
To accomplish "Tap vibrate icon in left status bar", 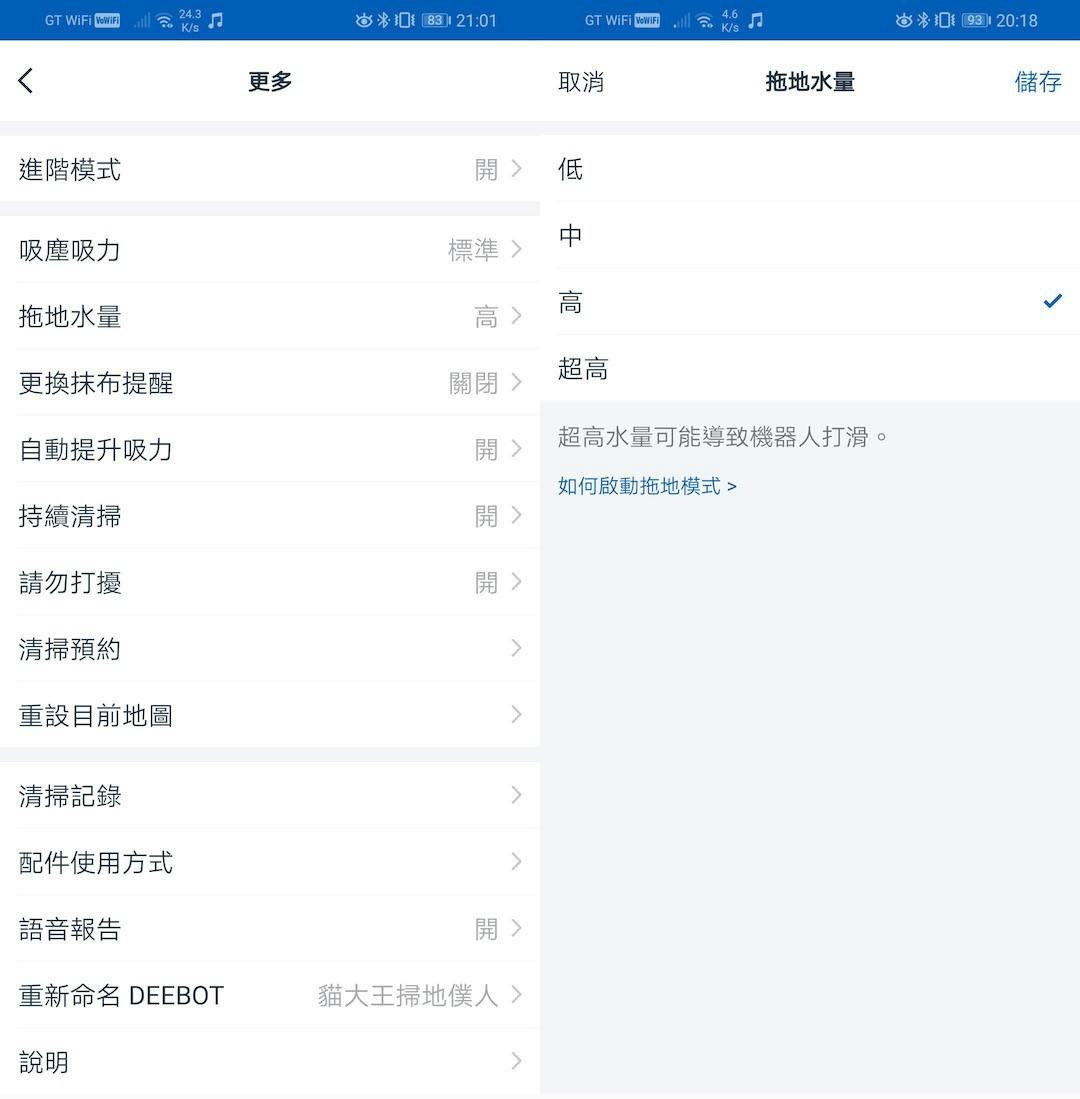I will tap(404, 20).
